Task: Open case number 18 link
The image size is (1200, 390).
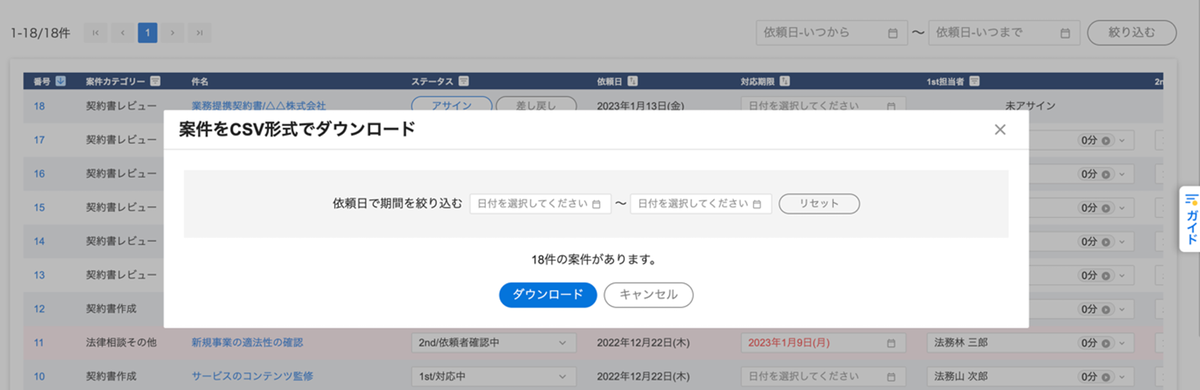Action: tap(39, 105)
